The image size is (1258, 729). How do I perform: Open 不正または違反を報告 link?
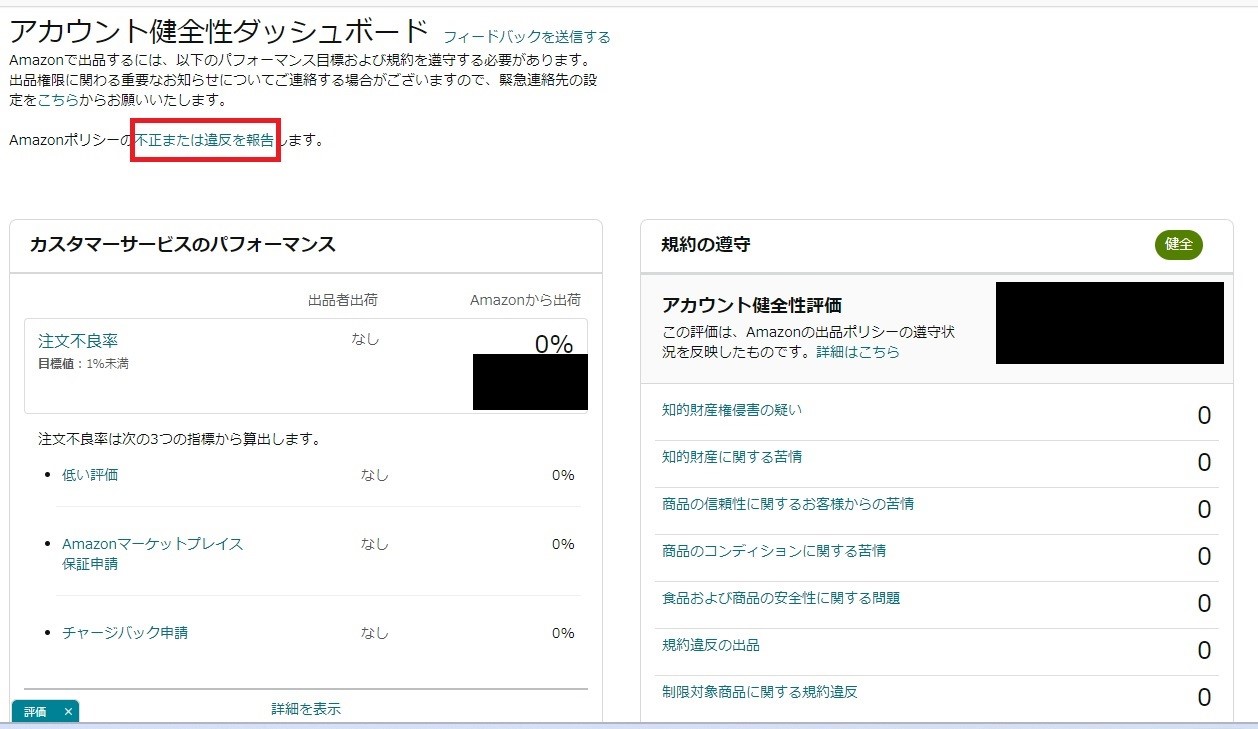coord(203,140)
